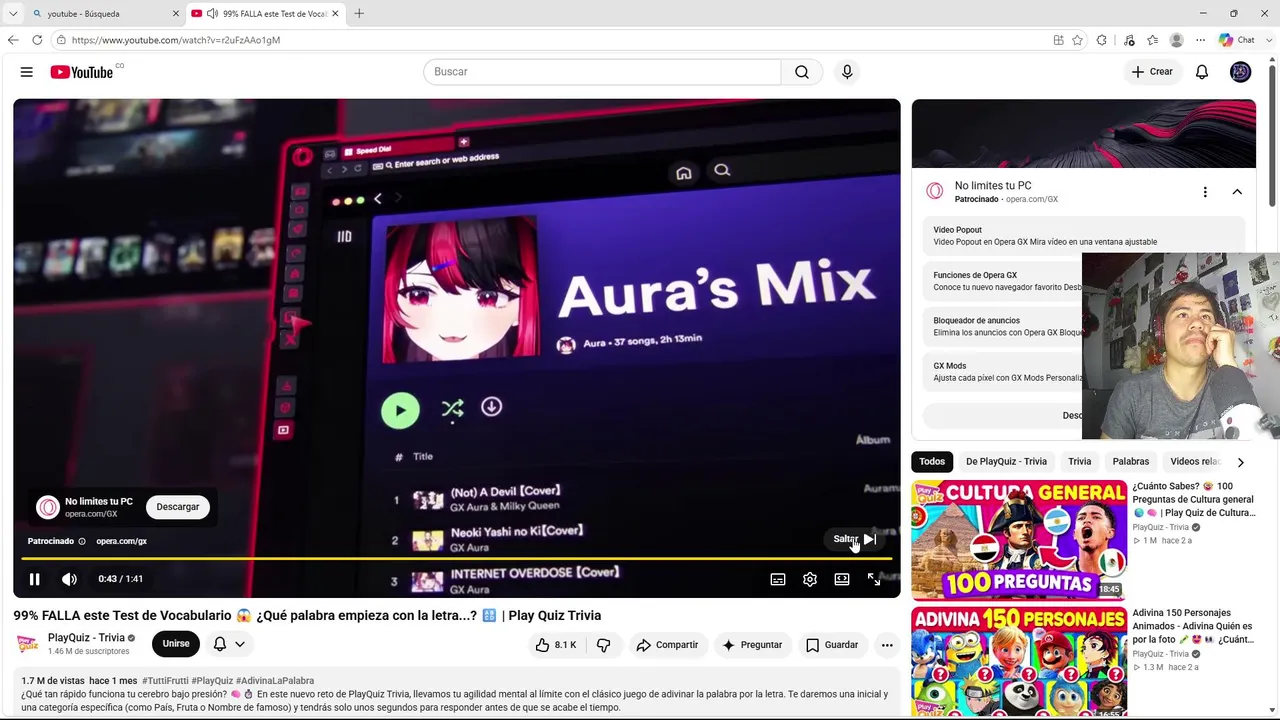Add this page to browser favorites
This screenshot has height=720, width=1280.
pyautogui.click(x=1077, y=40)
